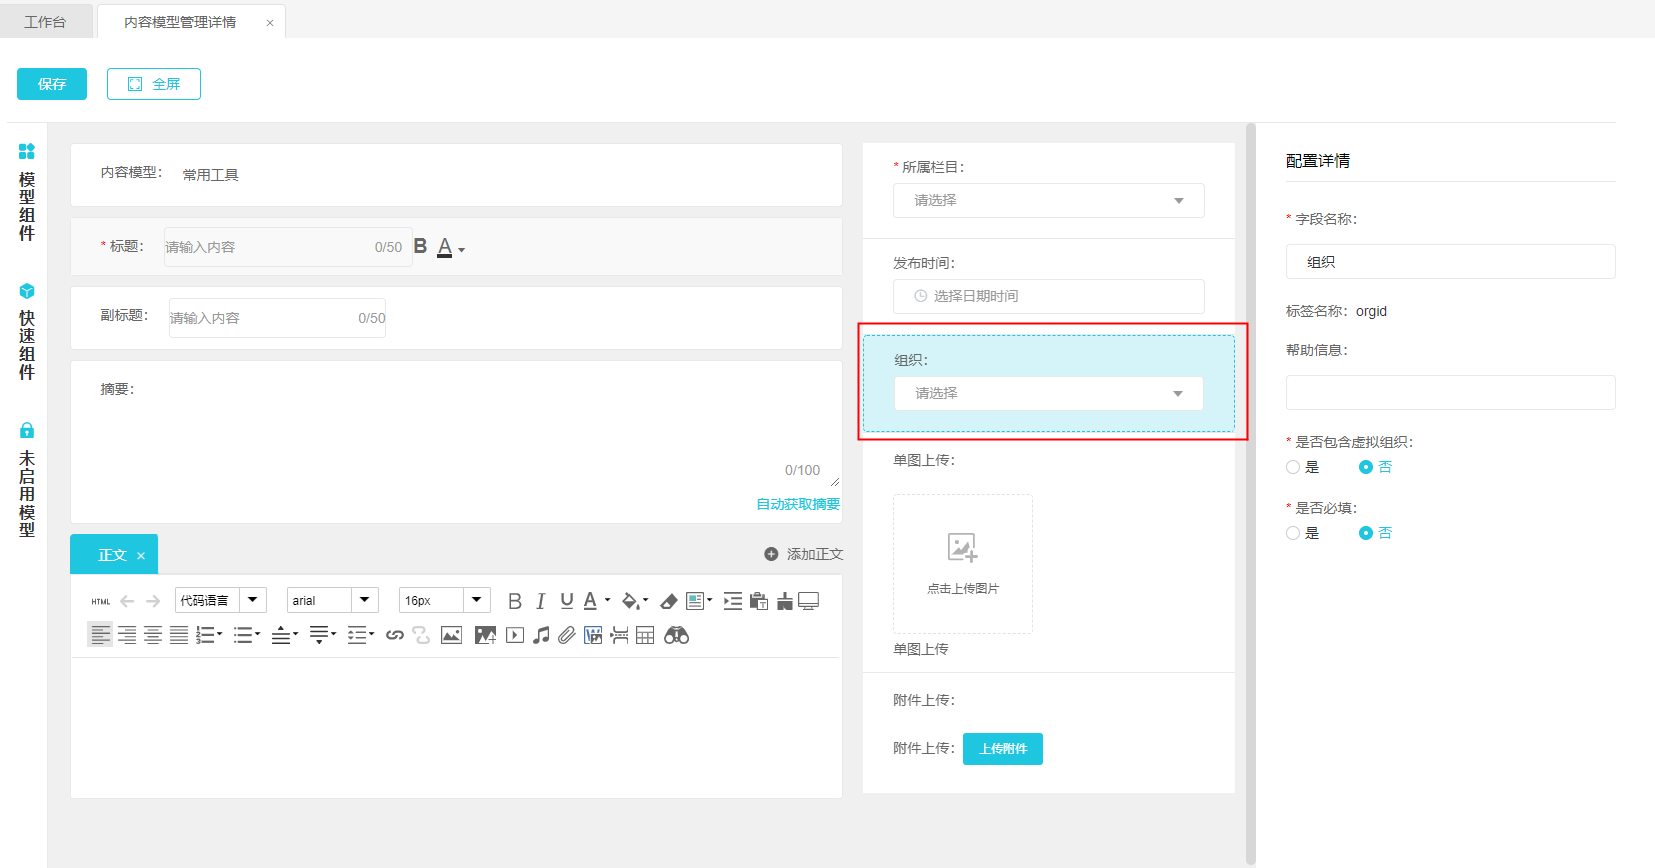The height and width of the screenshot is (868, 1655).
Task: Click the Word image transfer icon
Action: (593, 635)
